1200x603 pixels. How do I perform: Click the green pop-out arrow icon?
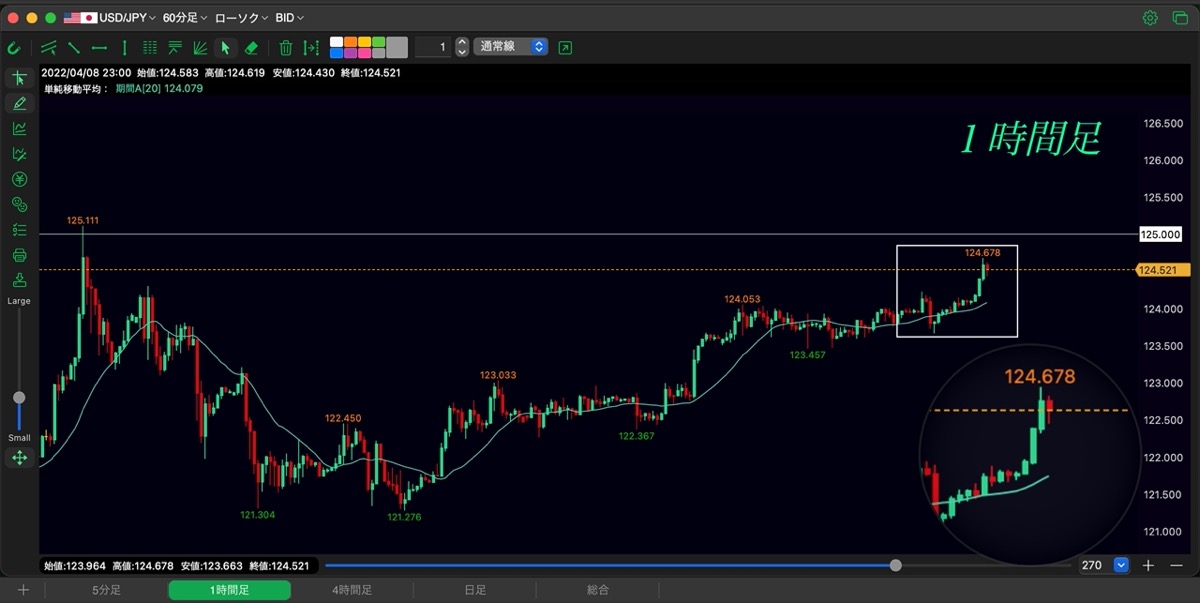coord(566,47)
